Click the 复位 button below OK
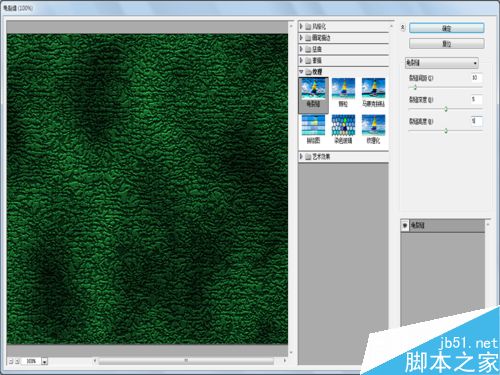 click(447, 43)
